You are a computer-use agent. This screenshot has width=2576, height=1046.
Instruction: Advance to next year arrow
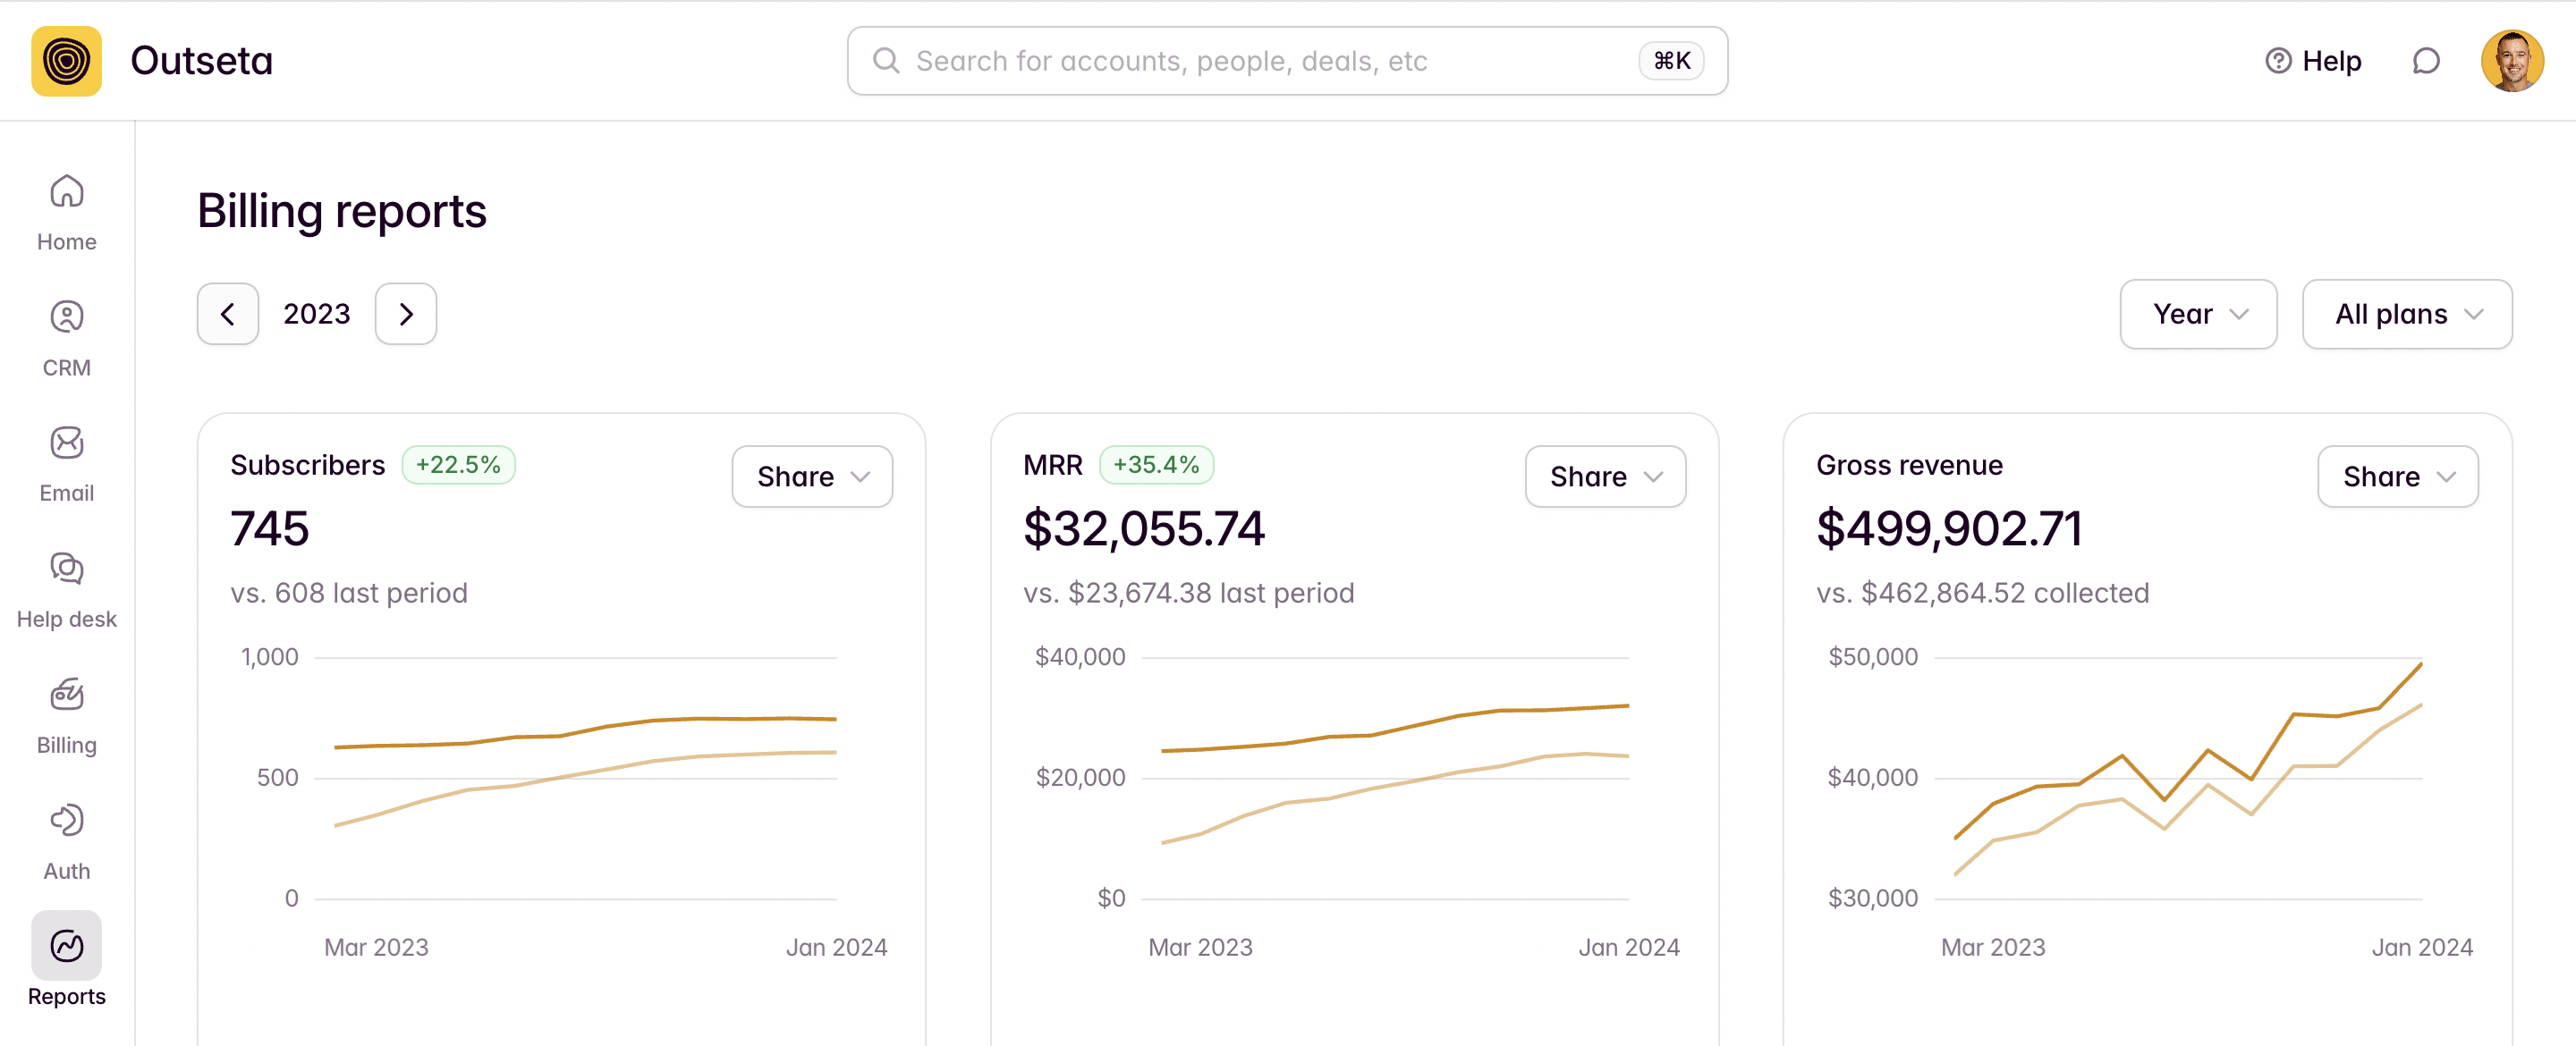(405, 314)
